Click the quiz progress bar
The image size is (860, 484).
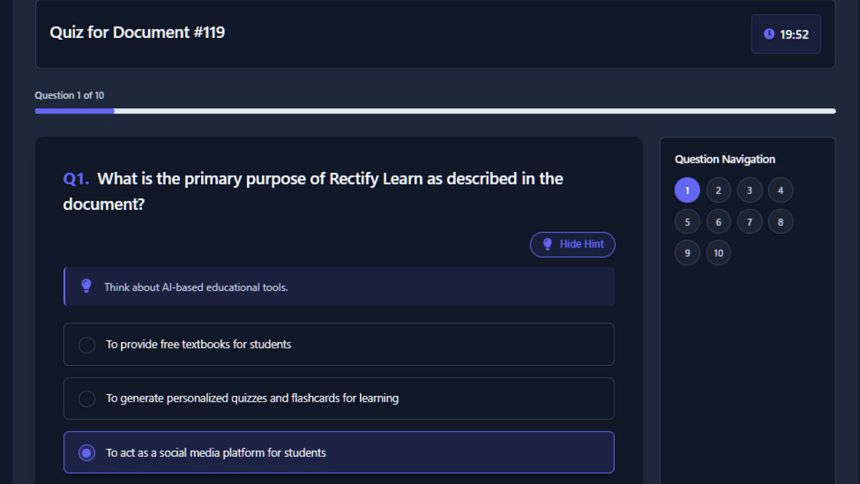tap(435, 111)
